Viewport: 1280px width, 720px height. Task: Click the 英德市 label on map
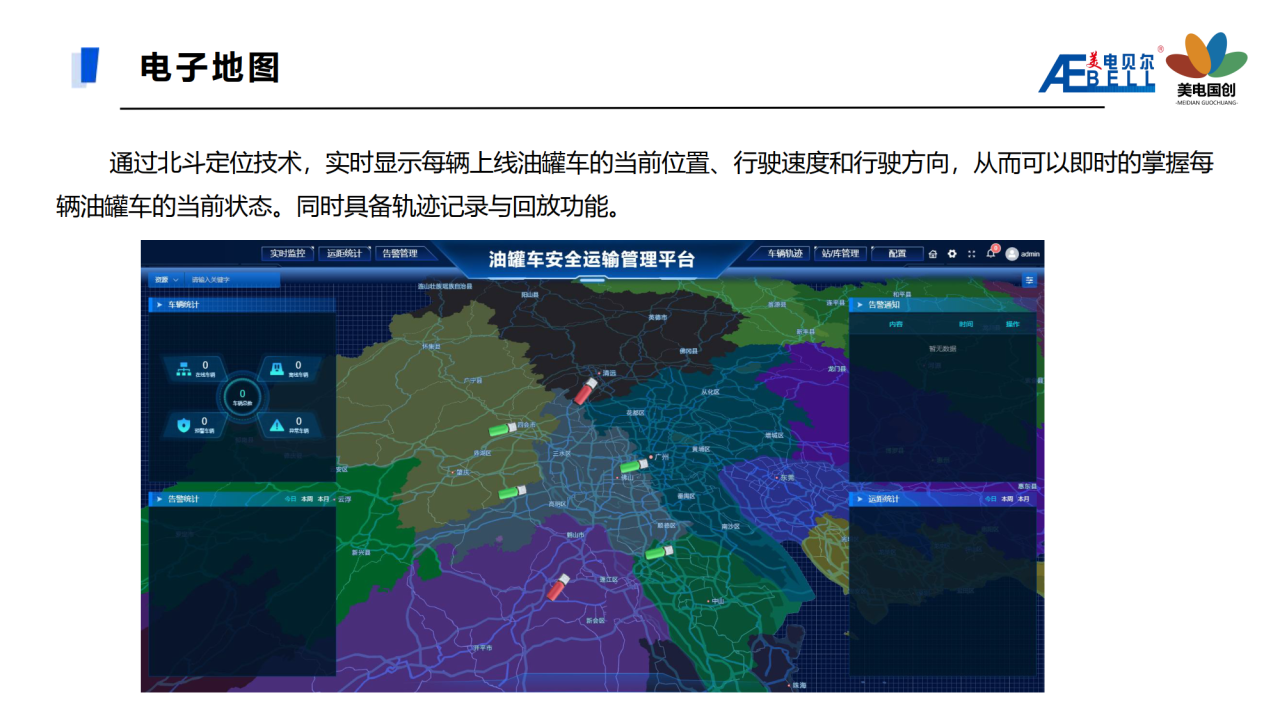pyautogui.click(x=657, y=316)
